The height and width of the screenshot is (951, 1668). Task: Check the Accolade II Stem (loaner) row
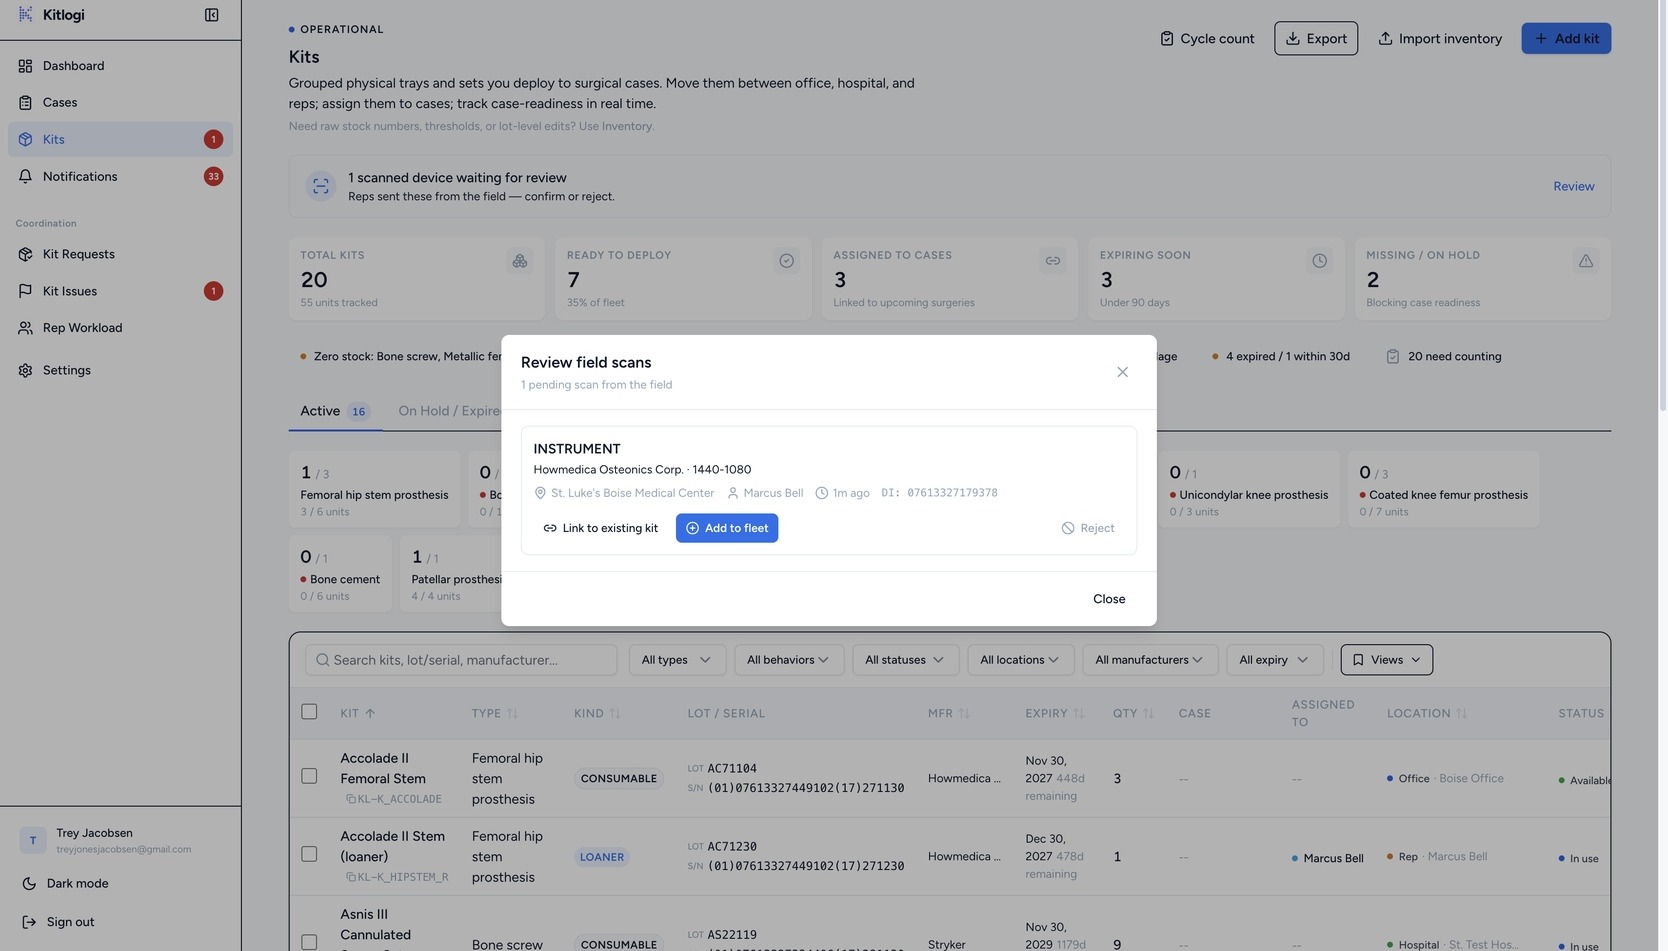click(x=309, y=854)
